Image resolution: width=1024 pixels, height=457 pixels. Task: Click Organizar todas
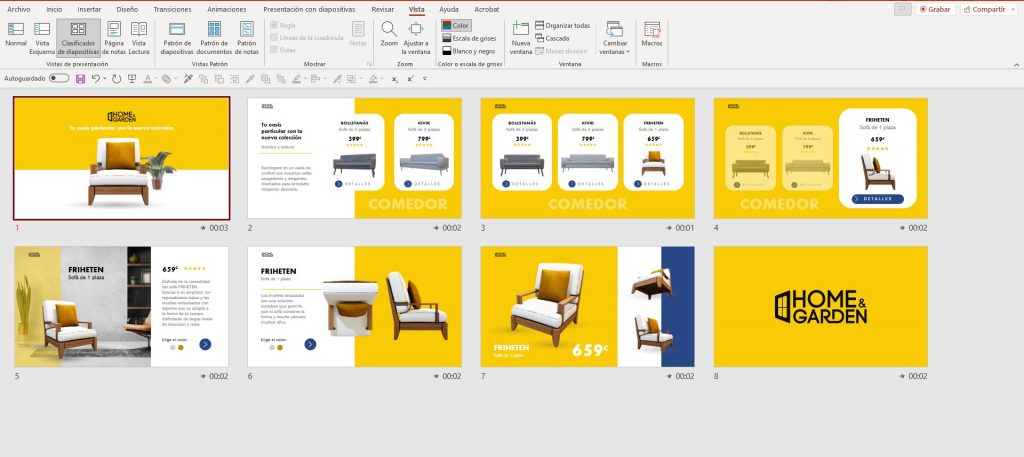563,25
